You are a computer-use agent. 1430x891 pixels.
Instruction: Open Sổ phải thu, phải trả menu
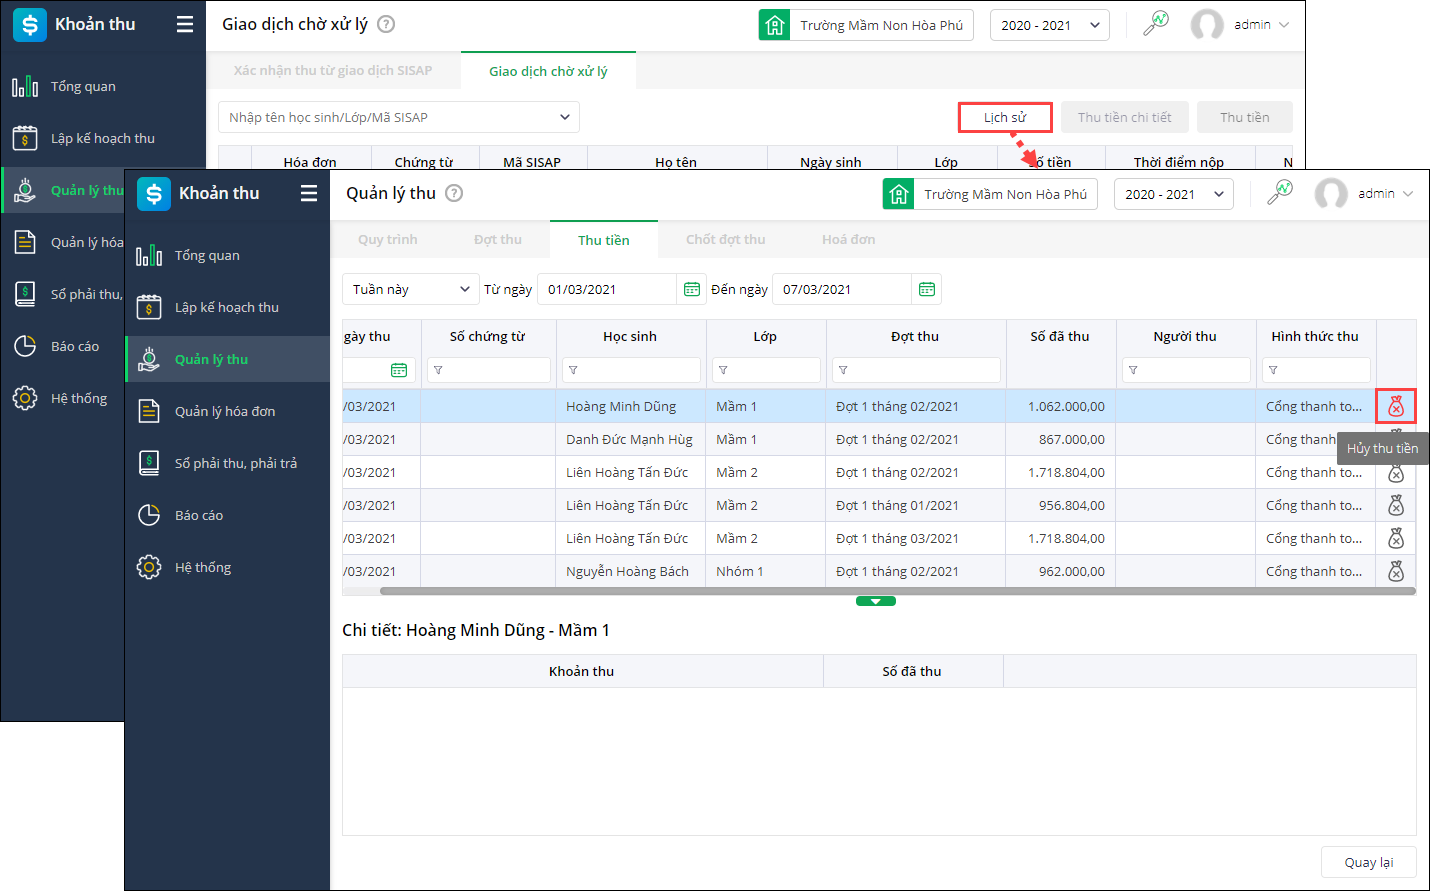pos(235,463)
